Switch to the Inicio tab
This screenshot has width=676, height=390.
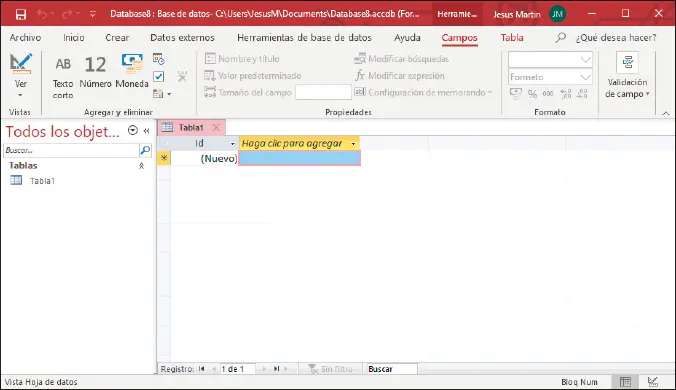pos(74,38)
